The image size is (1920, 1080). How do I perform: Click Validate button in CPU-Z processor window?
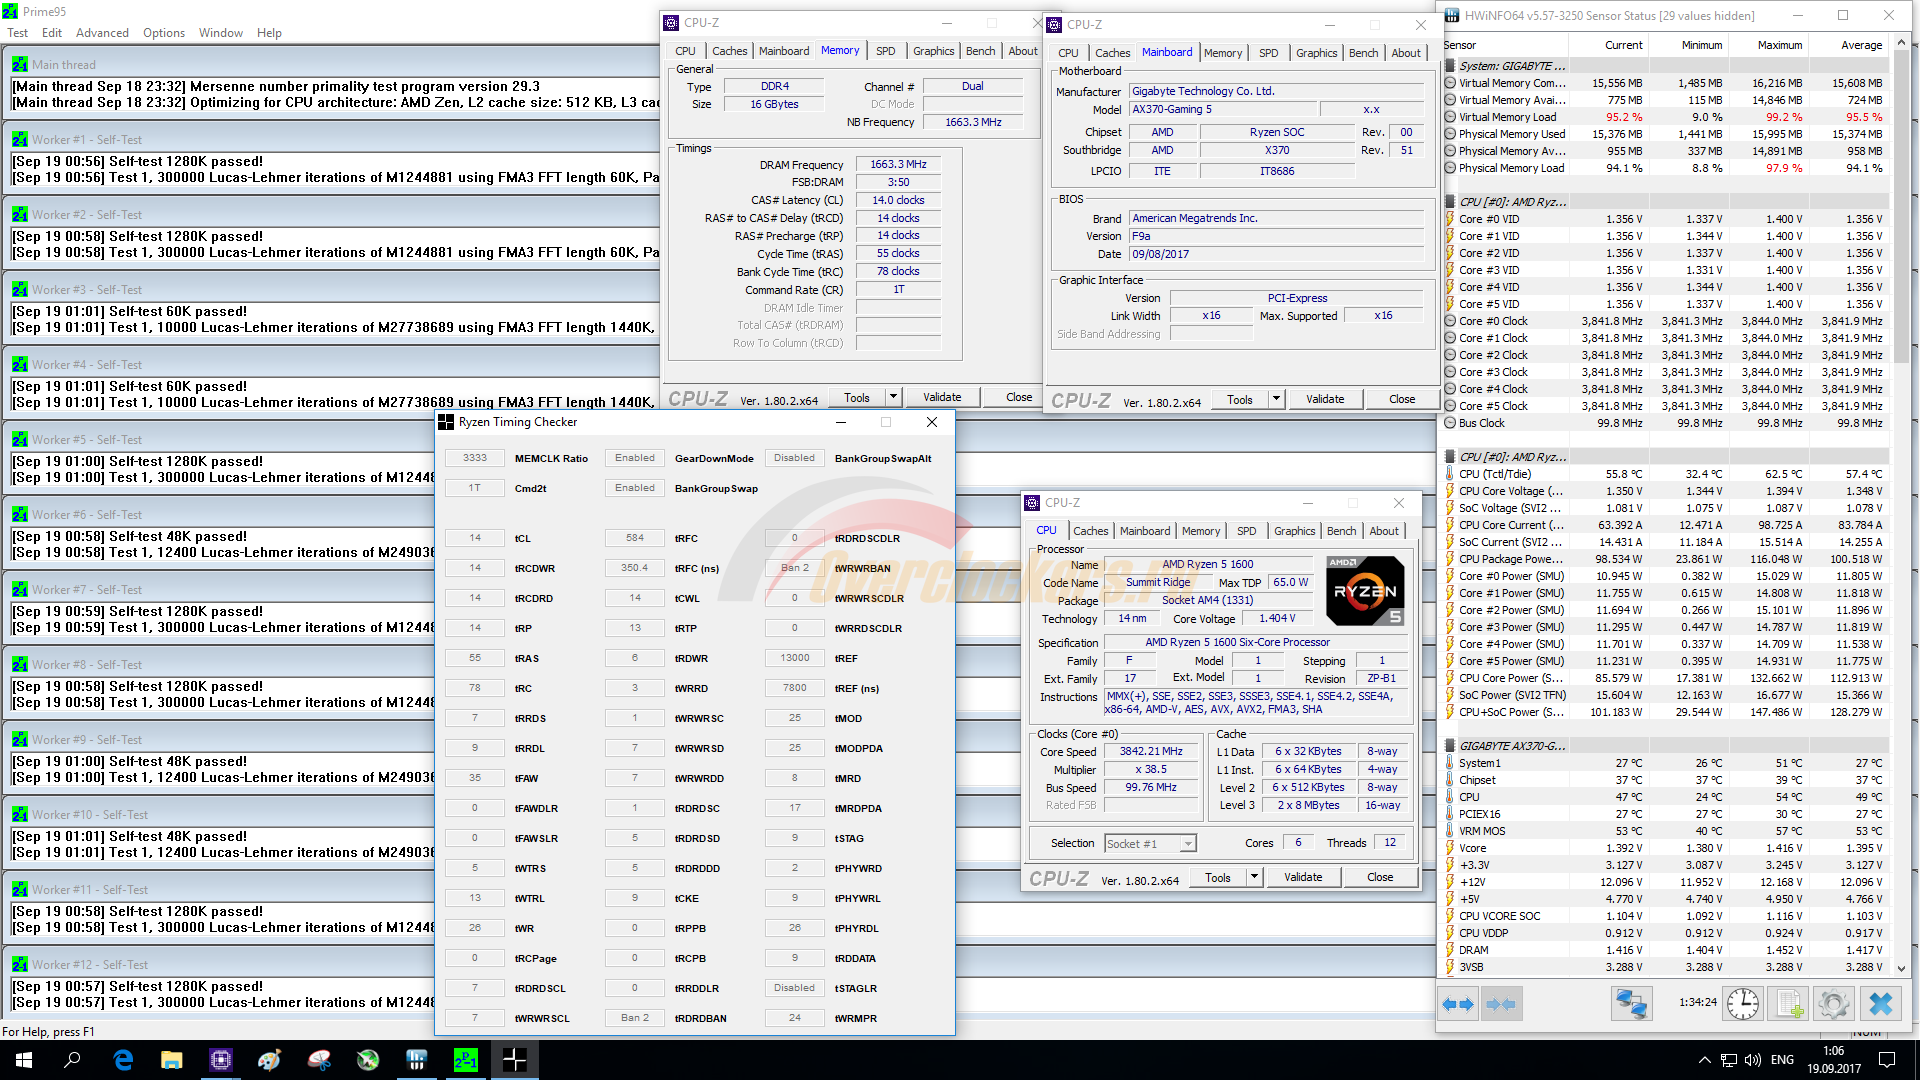pos(1302,877)
